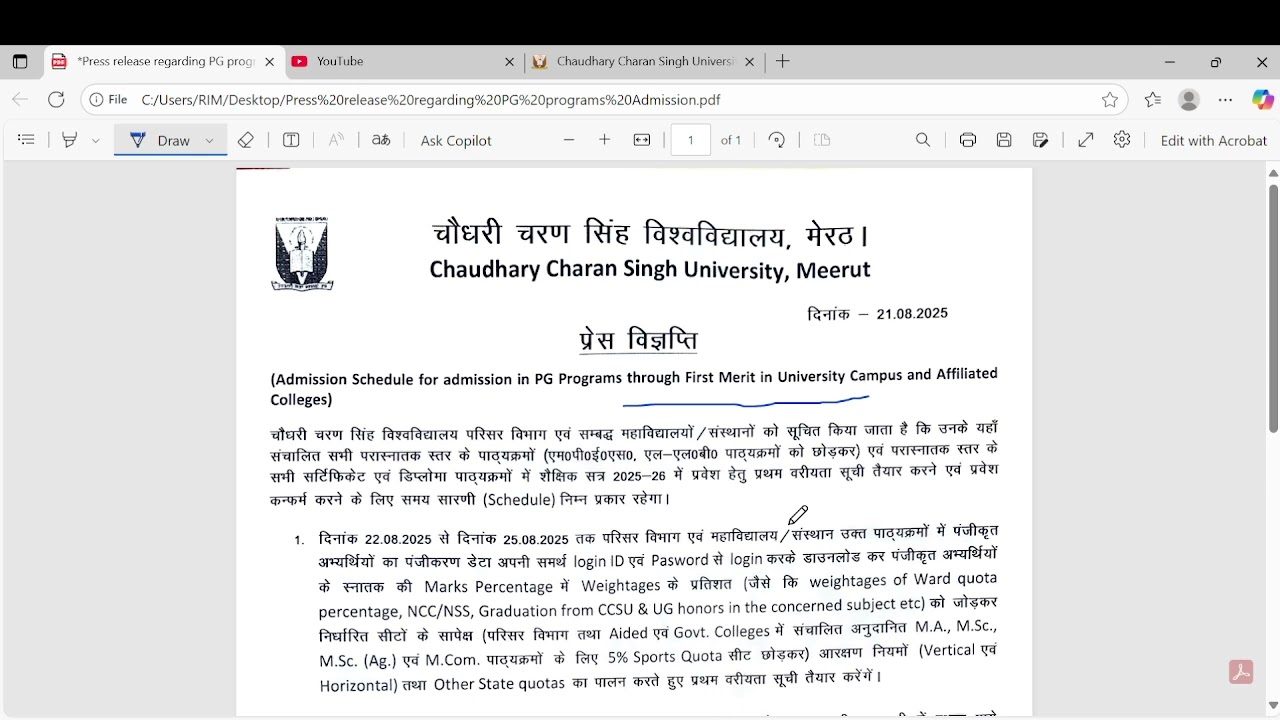Click the floating Adobe Acrobat icon
Image resolution: width=1280 pixels, height=720 pixels.
1241,672
